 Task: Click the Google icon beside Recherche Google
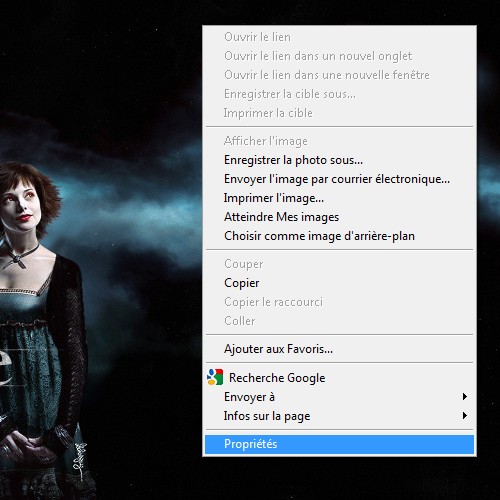tap(215, 377)
